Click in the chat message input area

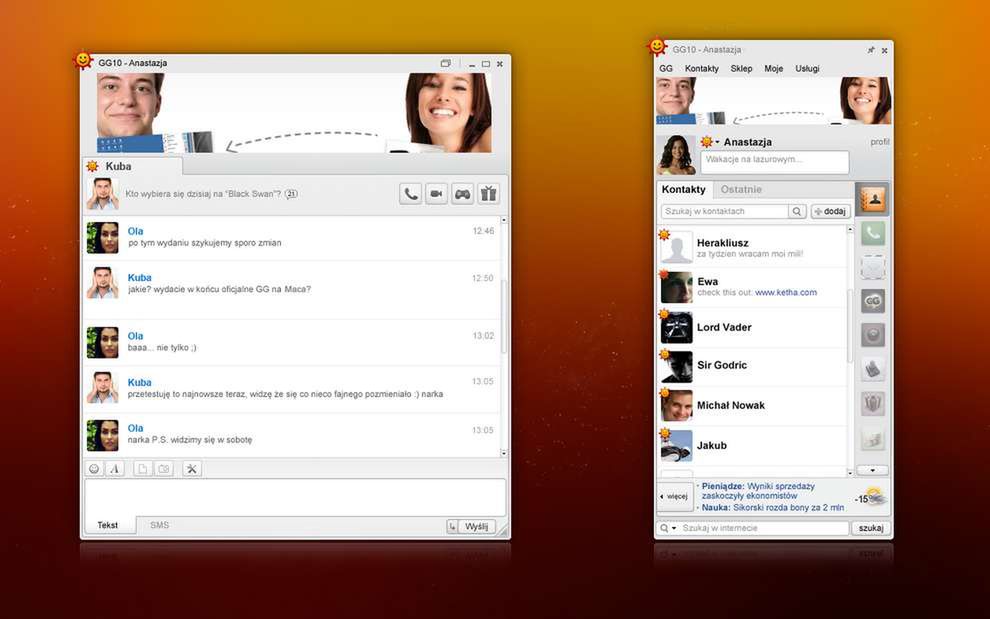[295, 497]
